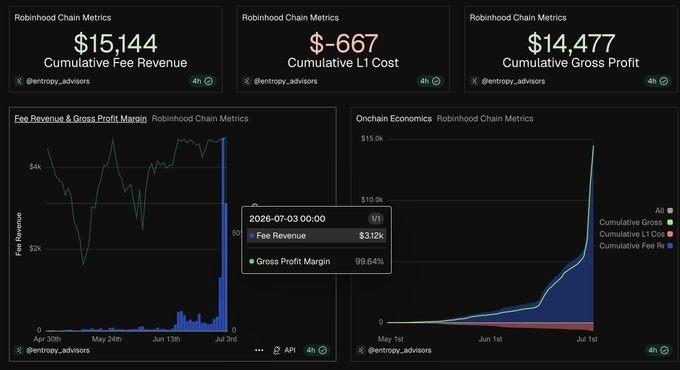Click the Cumulative Gross Profit label
Image resolution: width=680 pixels, height=370 pixels.
pos(571,63)
